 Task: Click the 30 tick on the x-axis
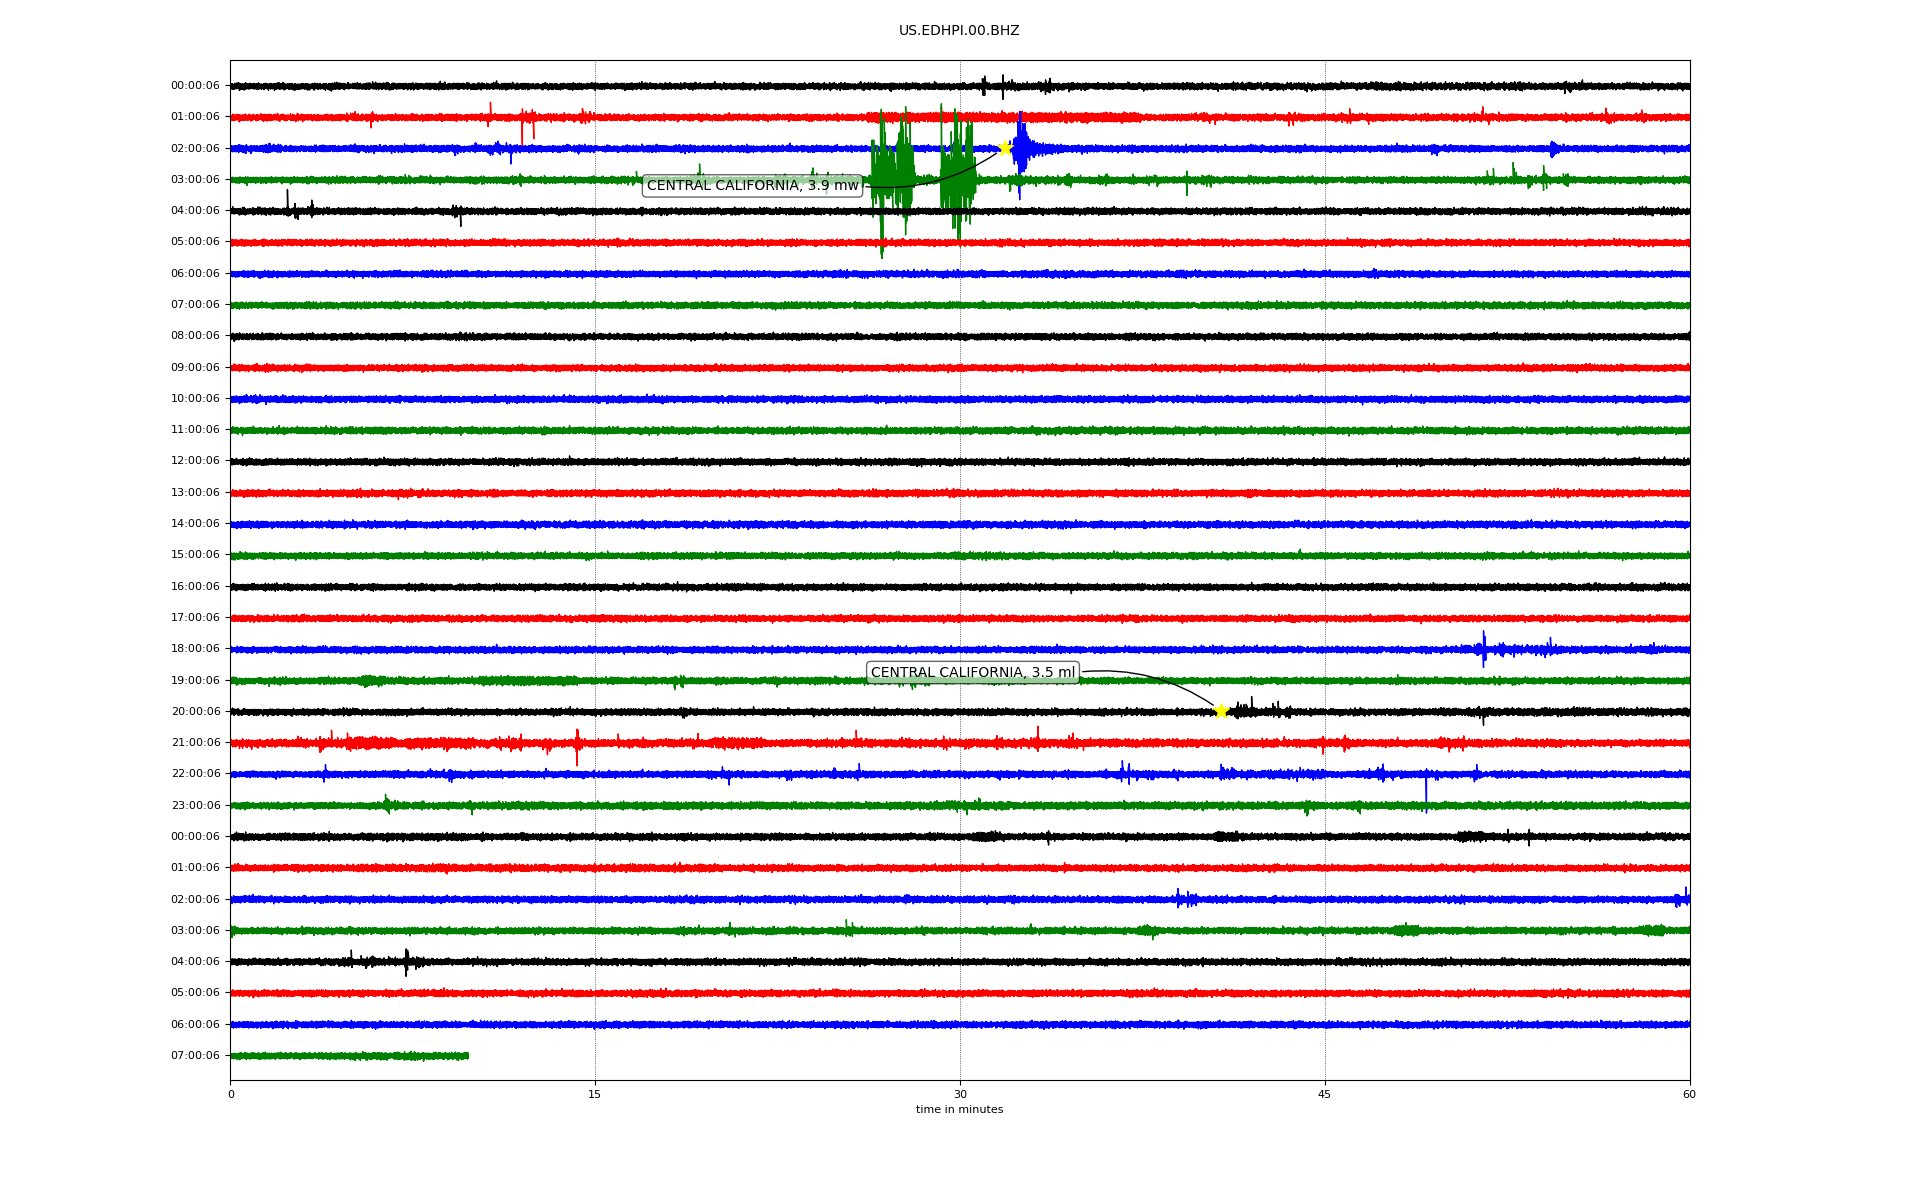[x=960, y=1094]
